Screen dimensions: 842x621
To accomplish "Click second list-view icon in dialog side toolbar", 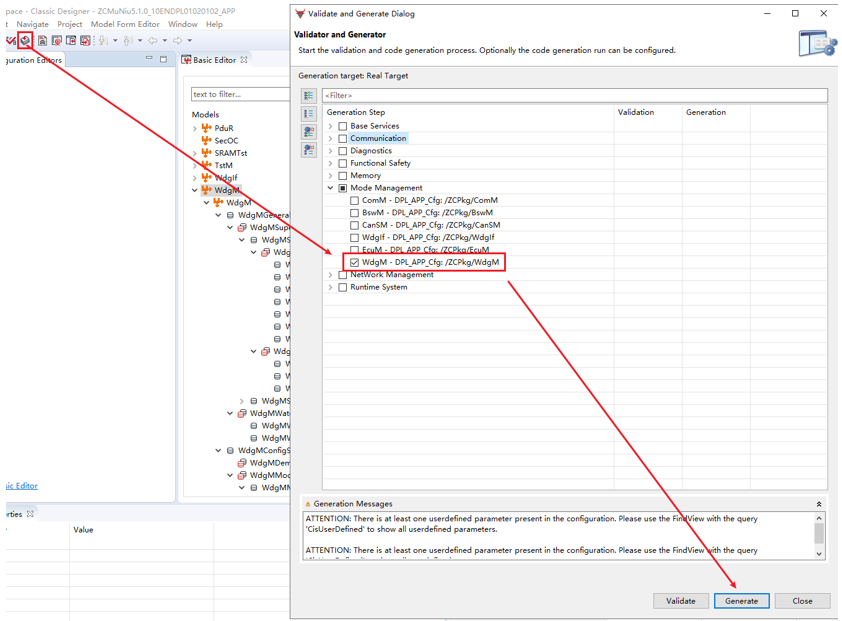I will pyautogui.click(x=309, y=113).
